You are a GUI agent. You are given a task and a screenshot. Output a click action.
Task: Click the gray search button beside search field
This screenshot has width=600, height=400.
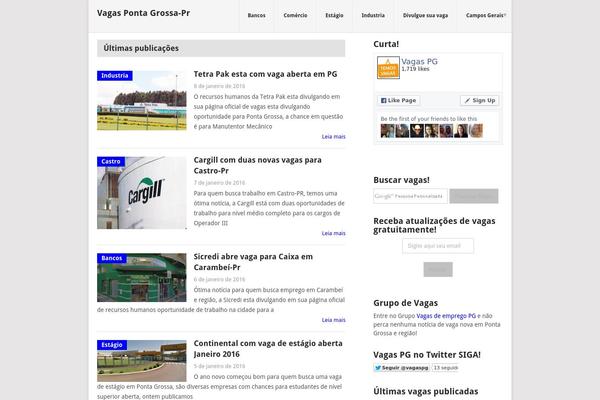pos(474,196)
